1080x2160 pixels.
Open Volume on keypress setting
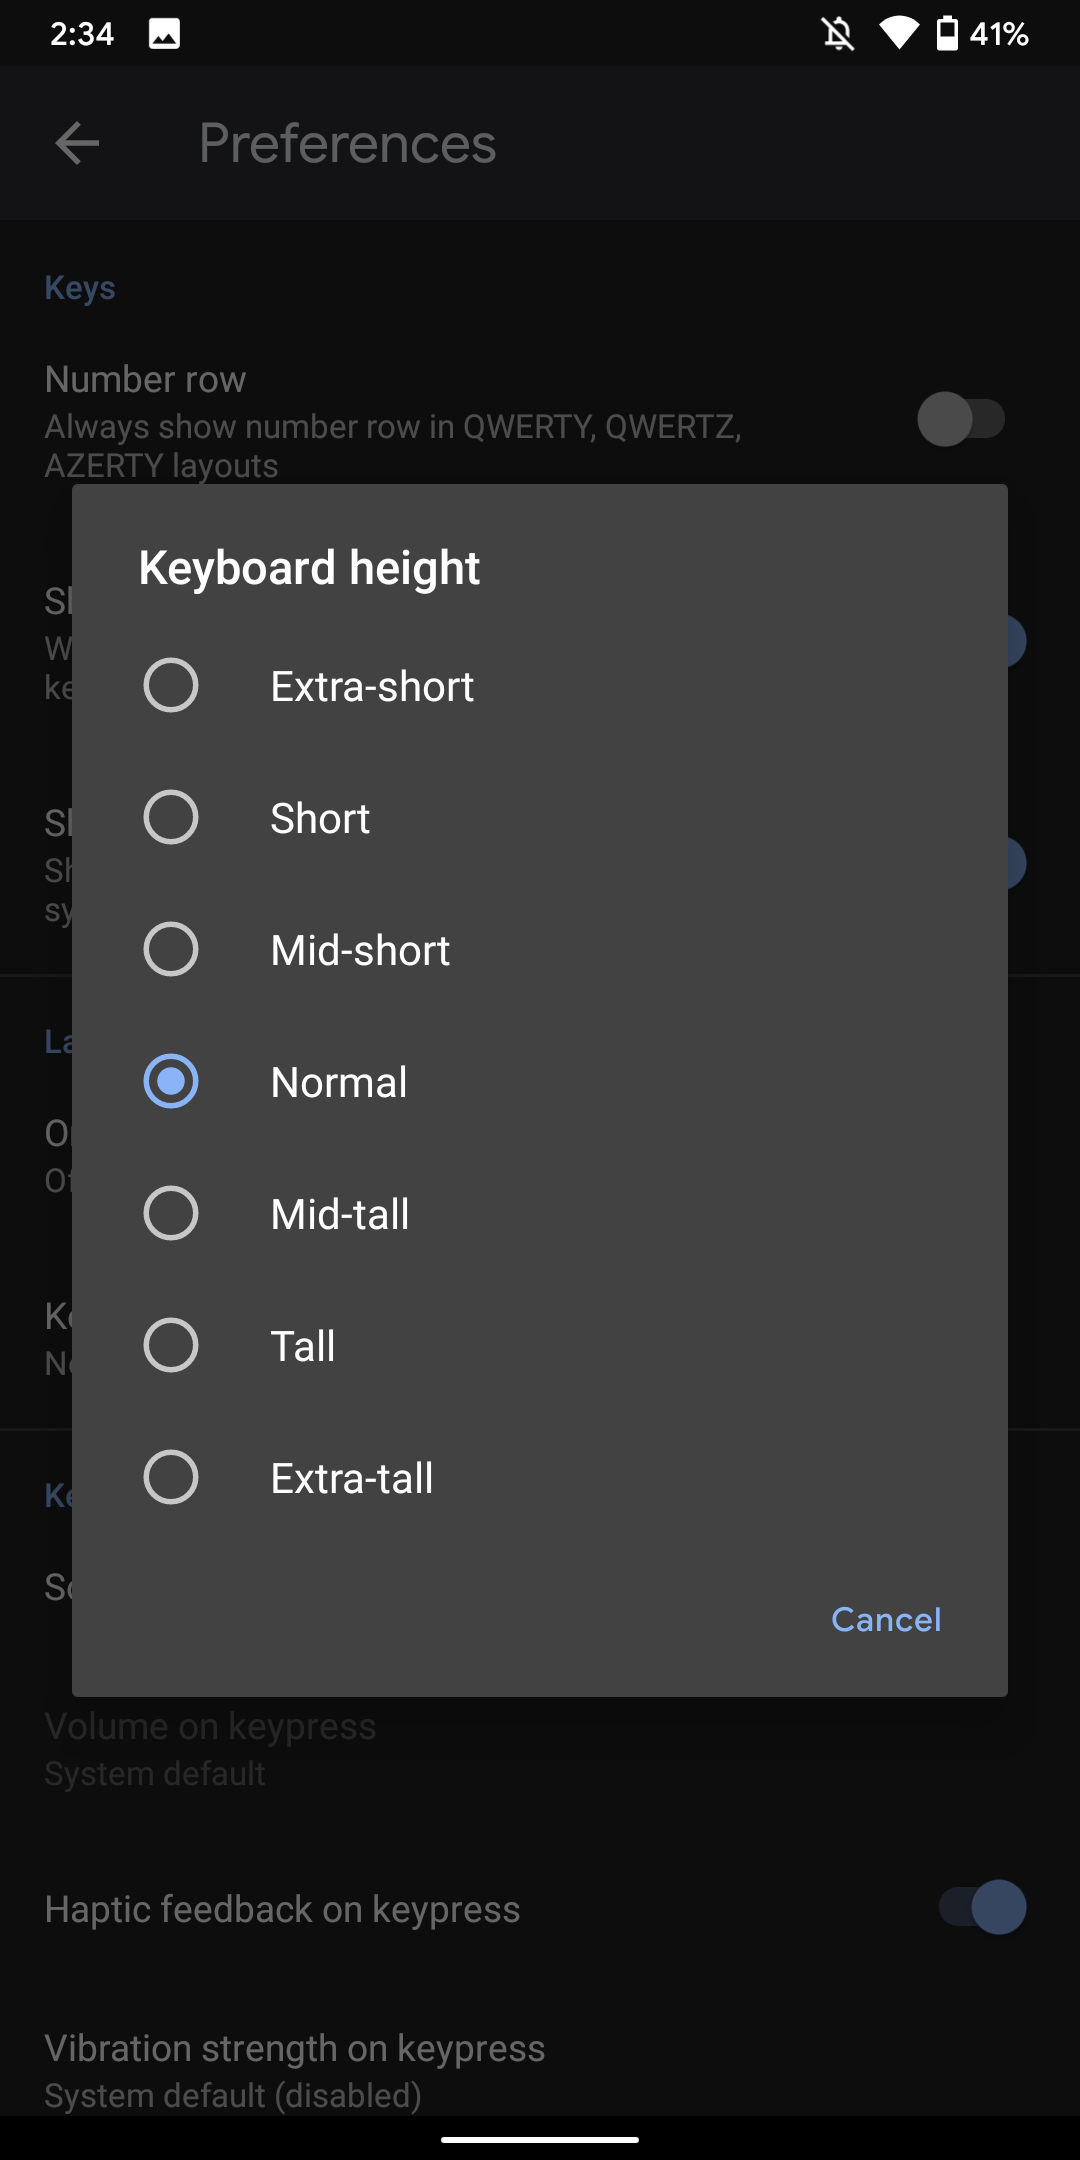tap(540, 1749)
